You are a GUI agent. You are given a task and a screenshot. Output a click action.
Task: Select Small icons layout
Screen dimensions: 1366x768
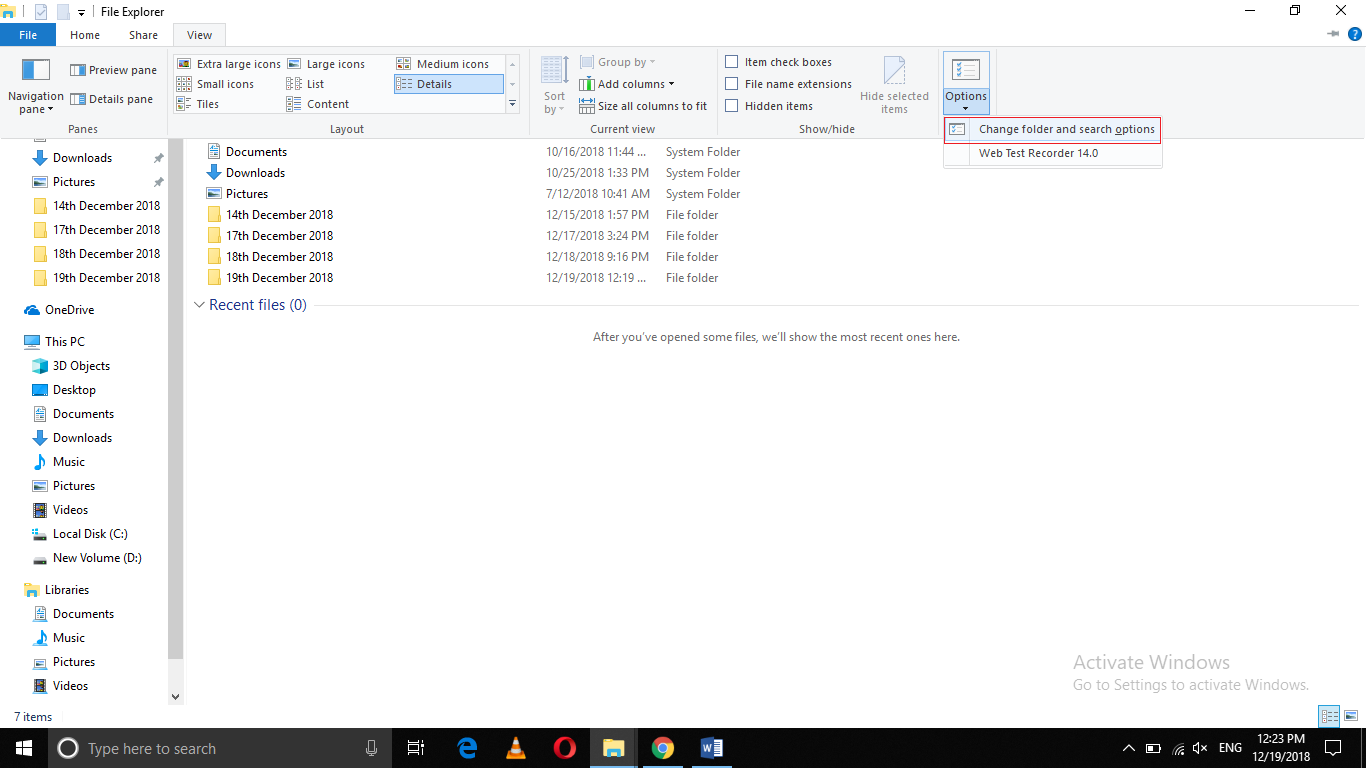(x=216, y=84)
